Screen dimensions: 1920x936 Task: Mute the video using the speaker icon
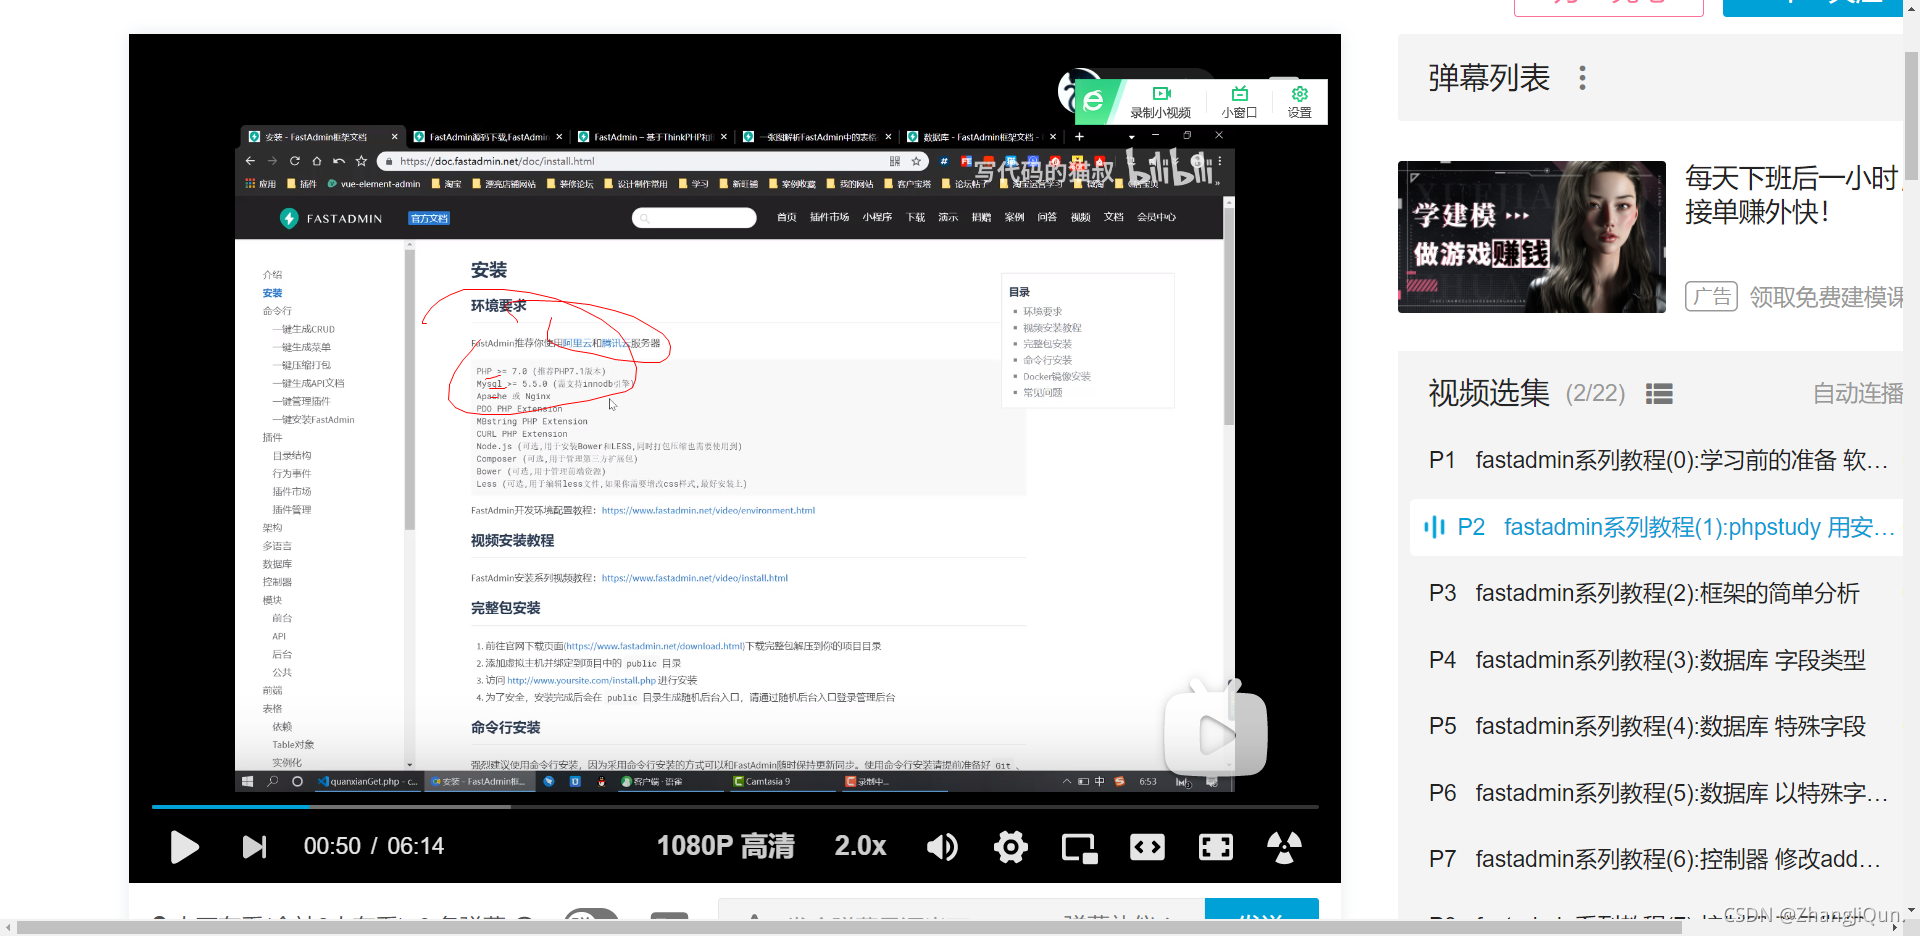(942, 847)
